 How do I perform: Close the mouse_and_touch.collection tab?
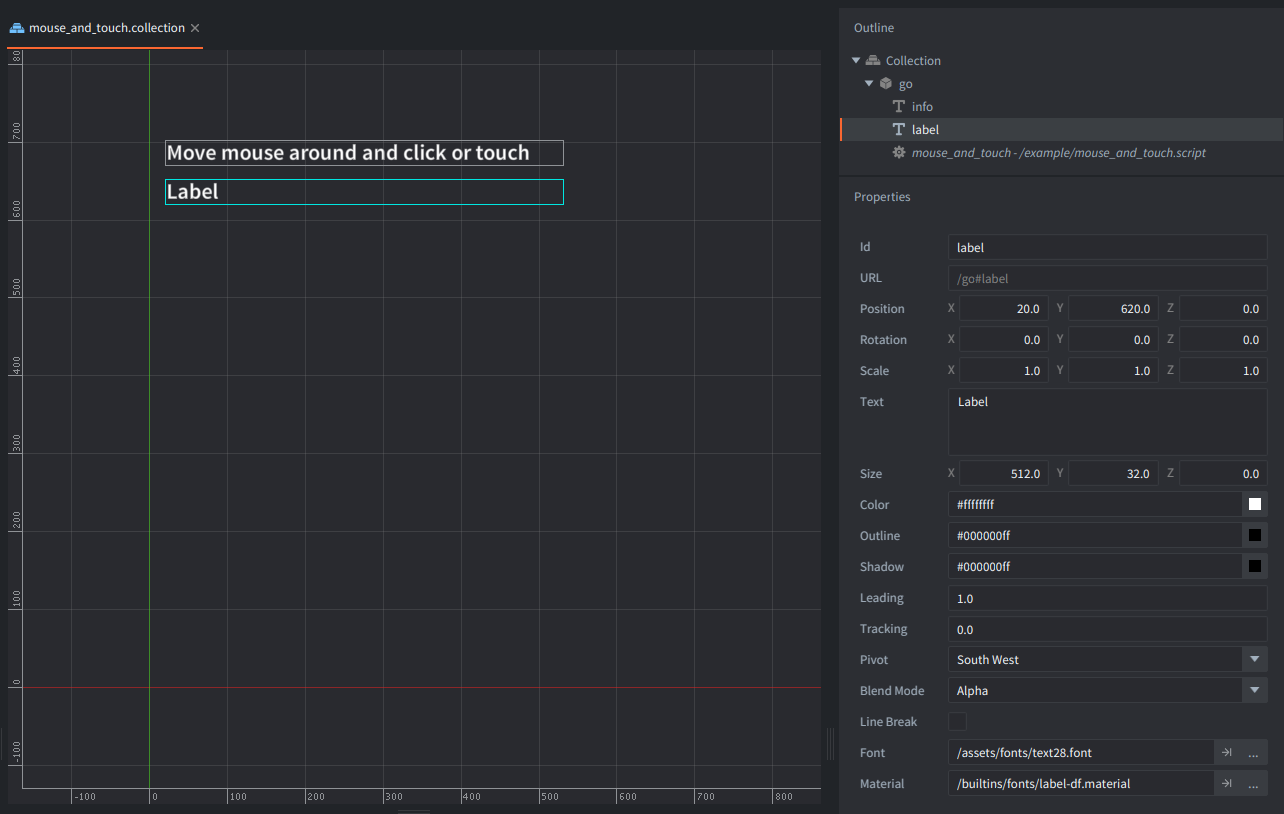click(195, 28)
